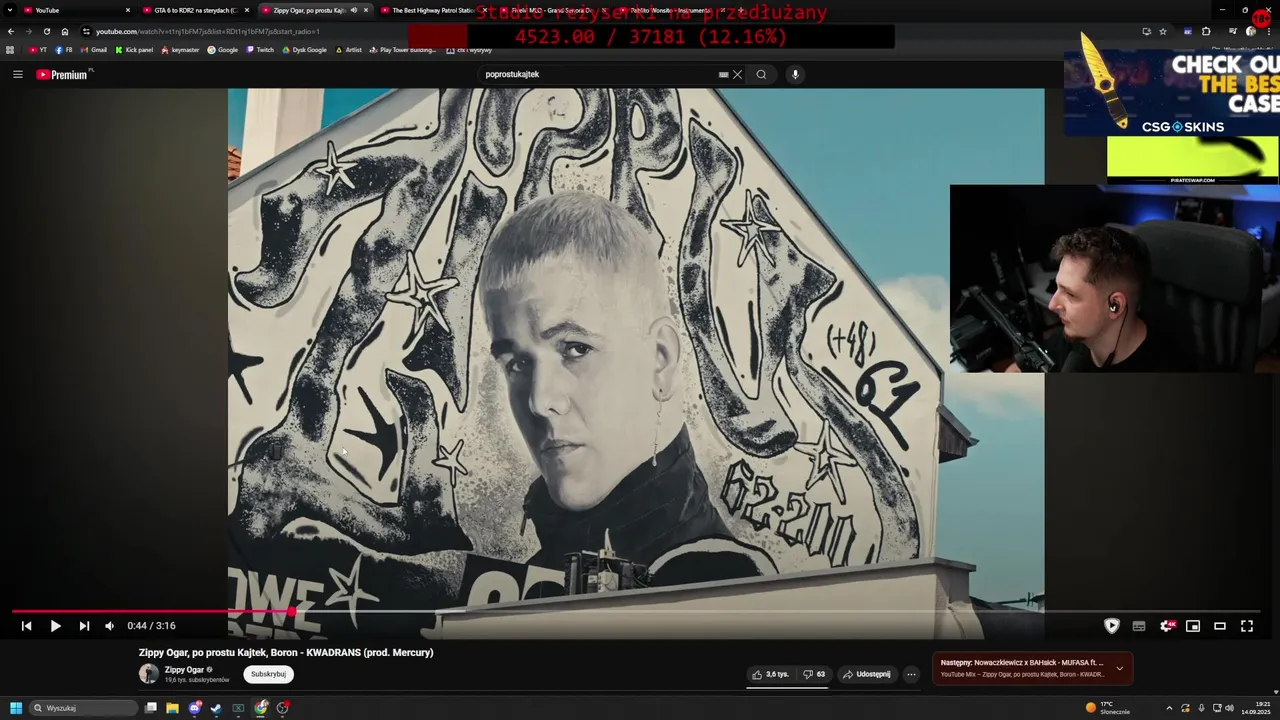Open Zippy Ogar channel avatar
The image size is (1280, 720).
[148, 674]
